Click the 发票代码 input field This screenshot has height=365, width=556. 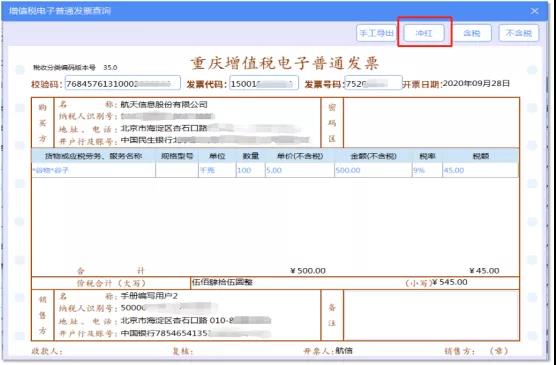tap(263, 84)
